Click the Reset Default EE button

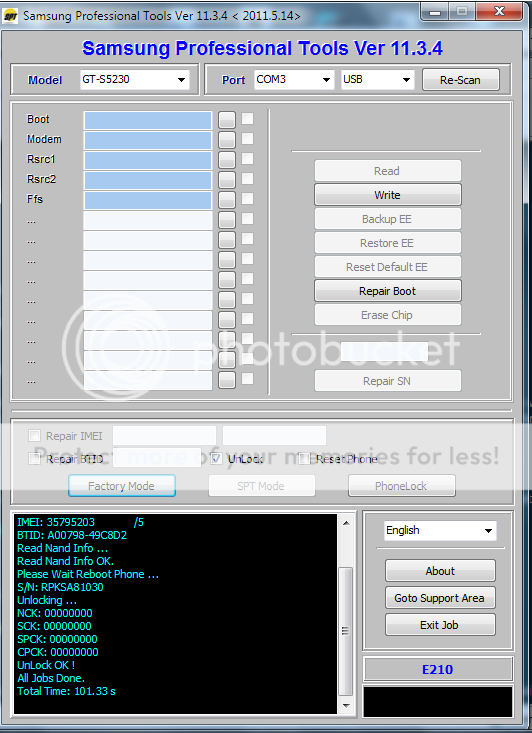click(x=388, y=267)
